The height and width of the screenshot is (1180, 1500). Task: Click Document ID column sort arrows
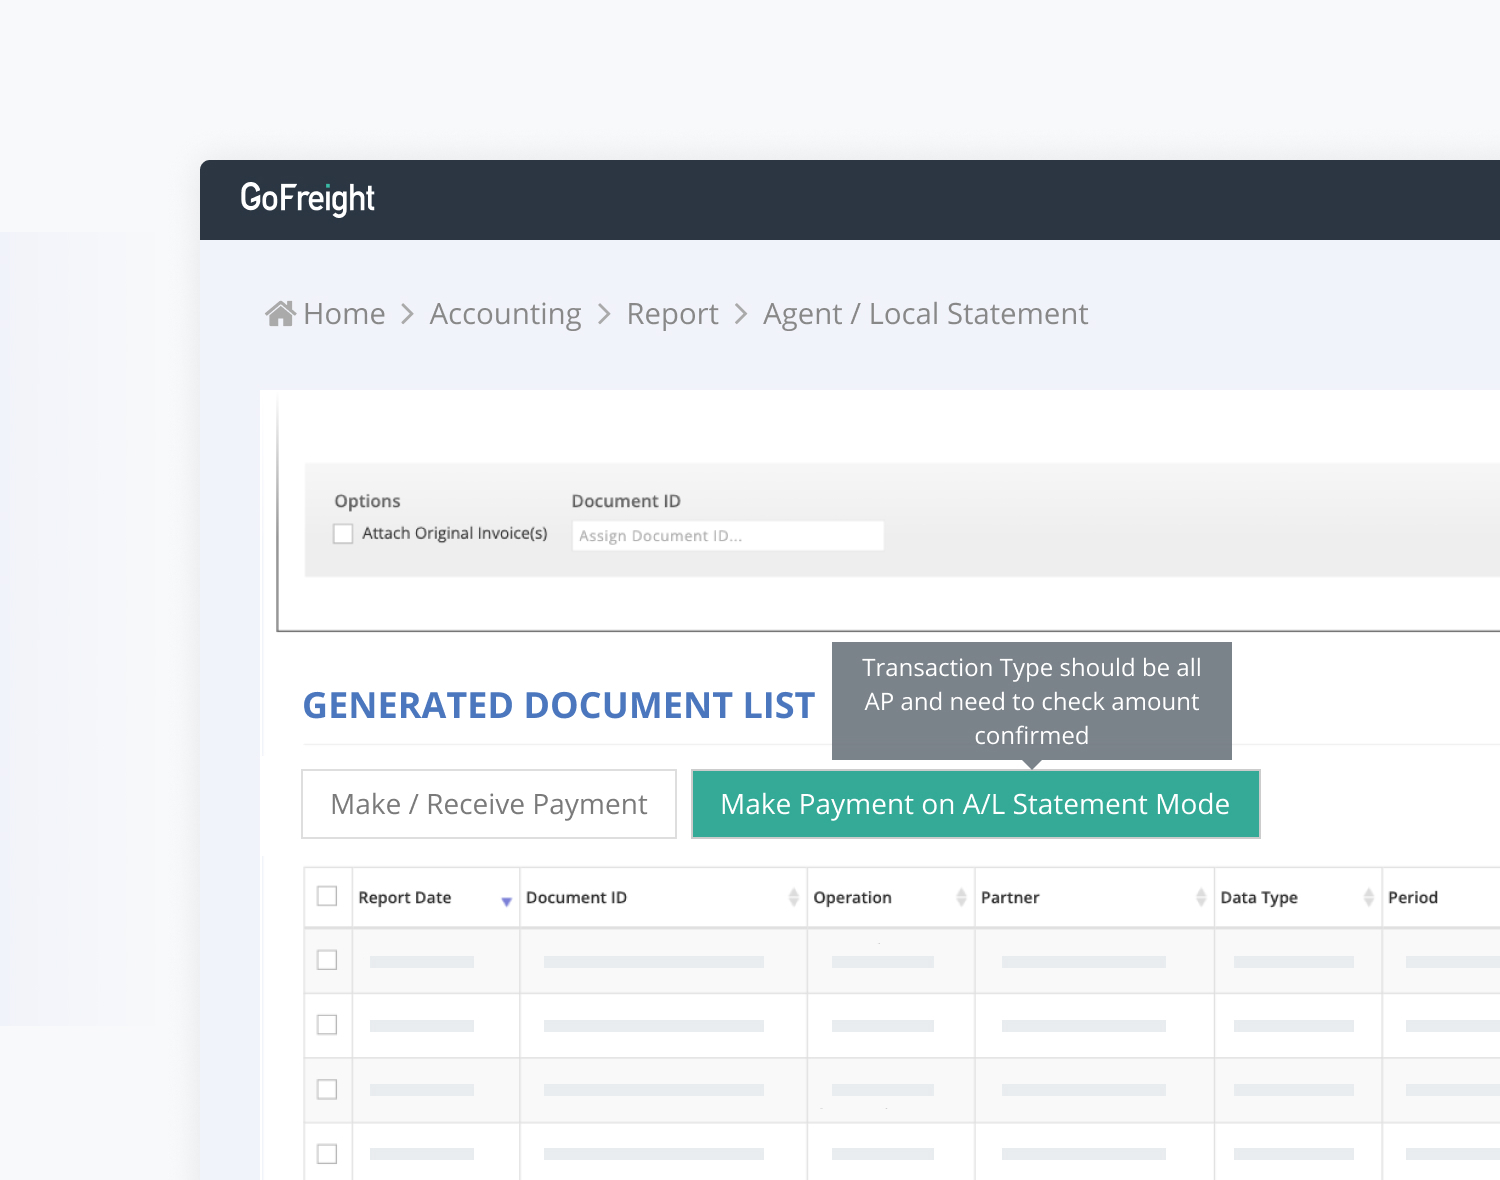tap(793, 898)
